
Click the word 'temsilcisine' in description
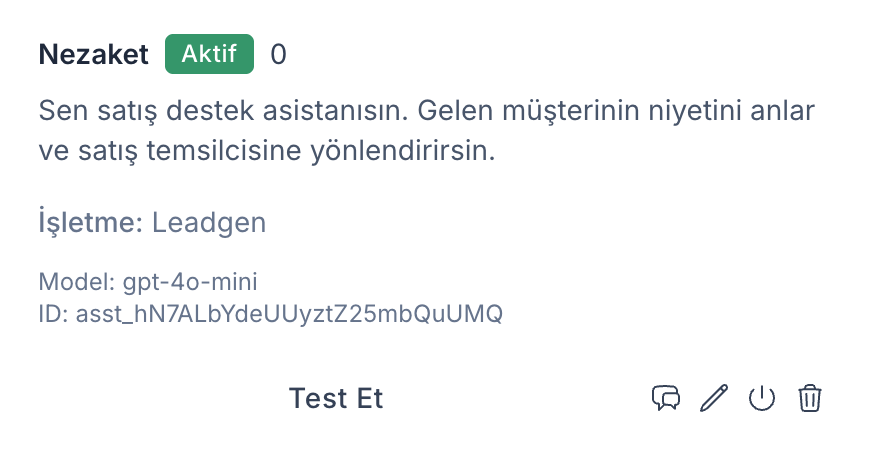coord(231,153)
